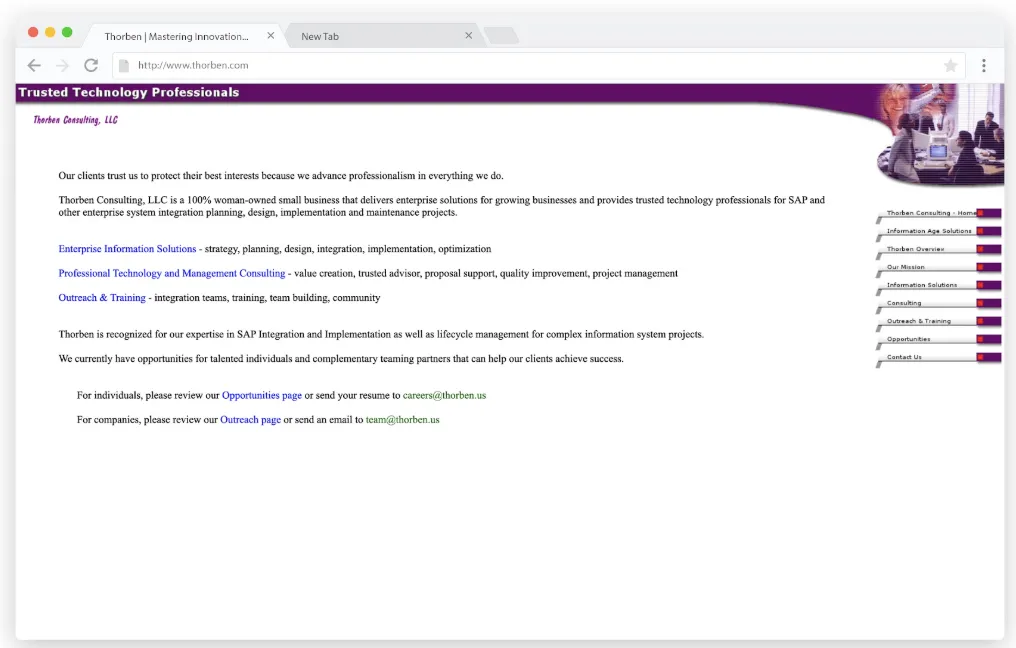Choose Information Solutions in the side menu
This screenshot has height=648, width=1016.
coord(939,286)
